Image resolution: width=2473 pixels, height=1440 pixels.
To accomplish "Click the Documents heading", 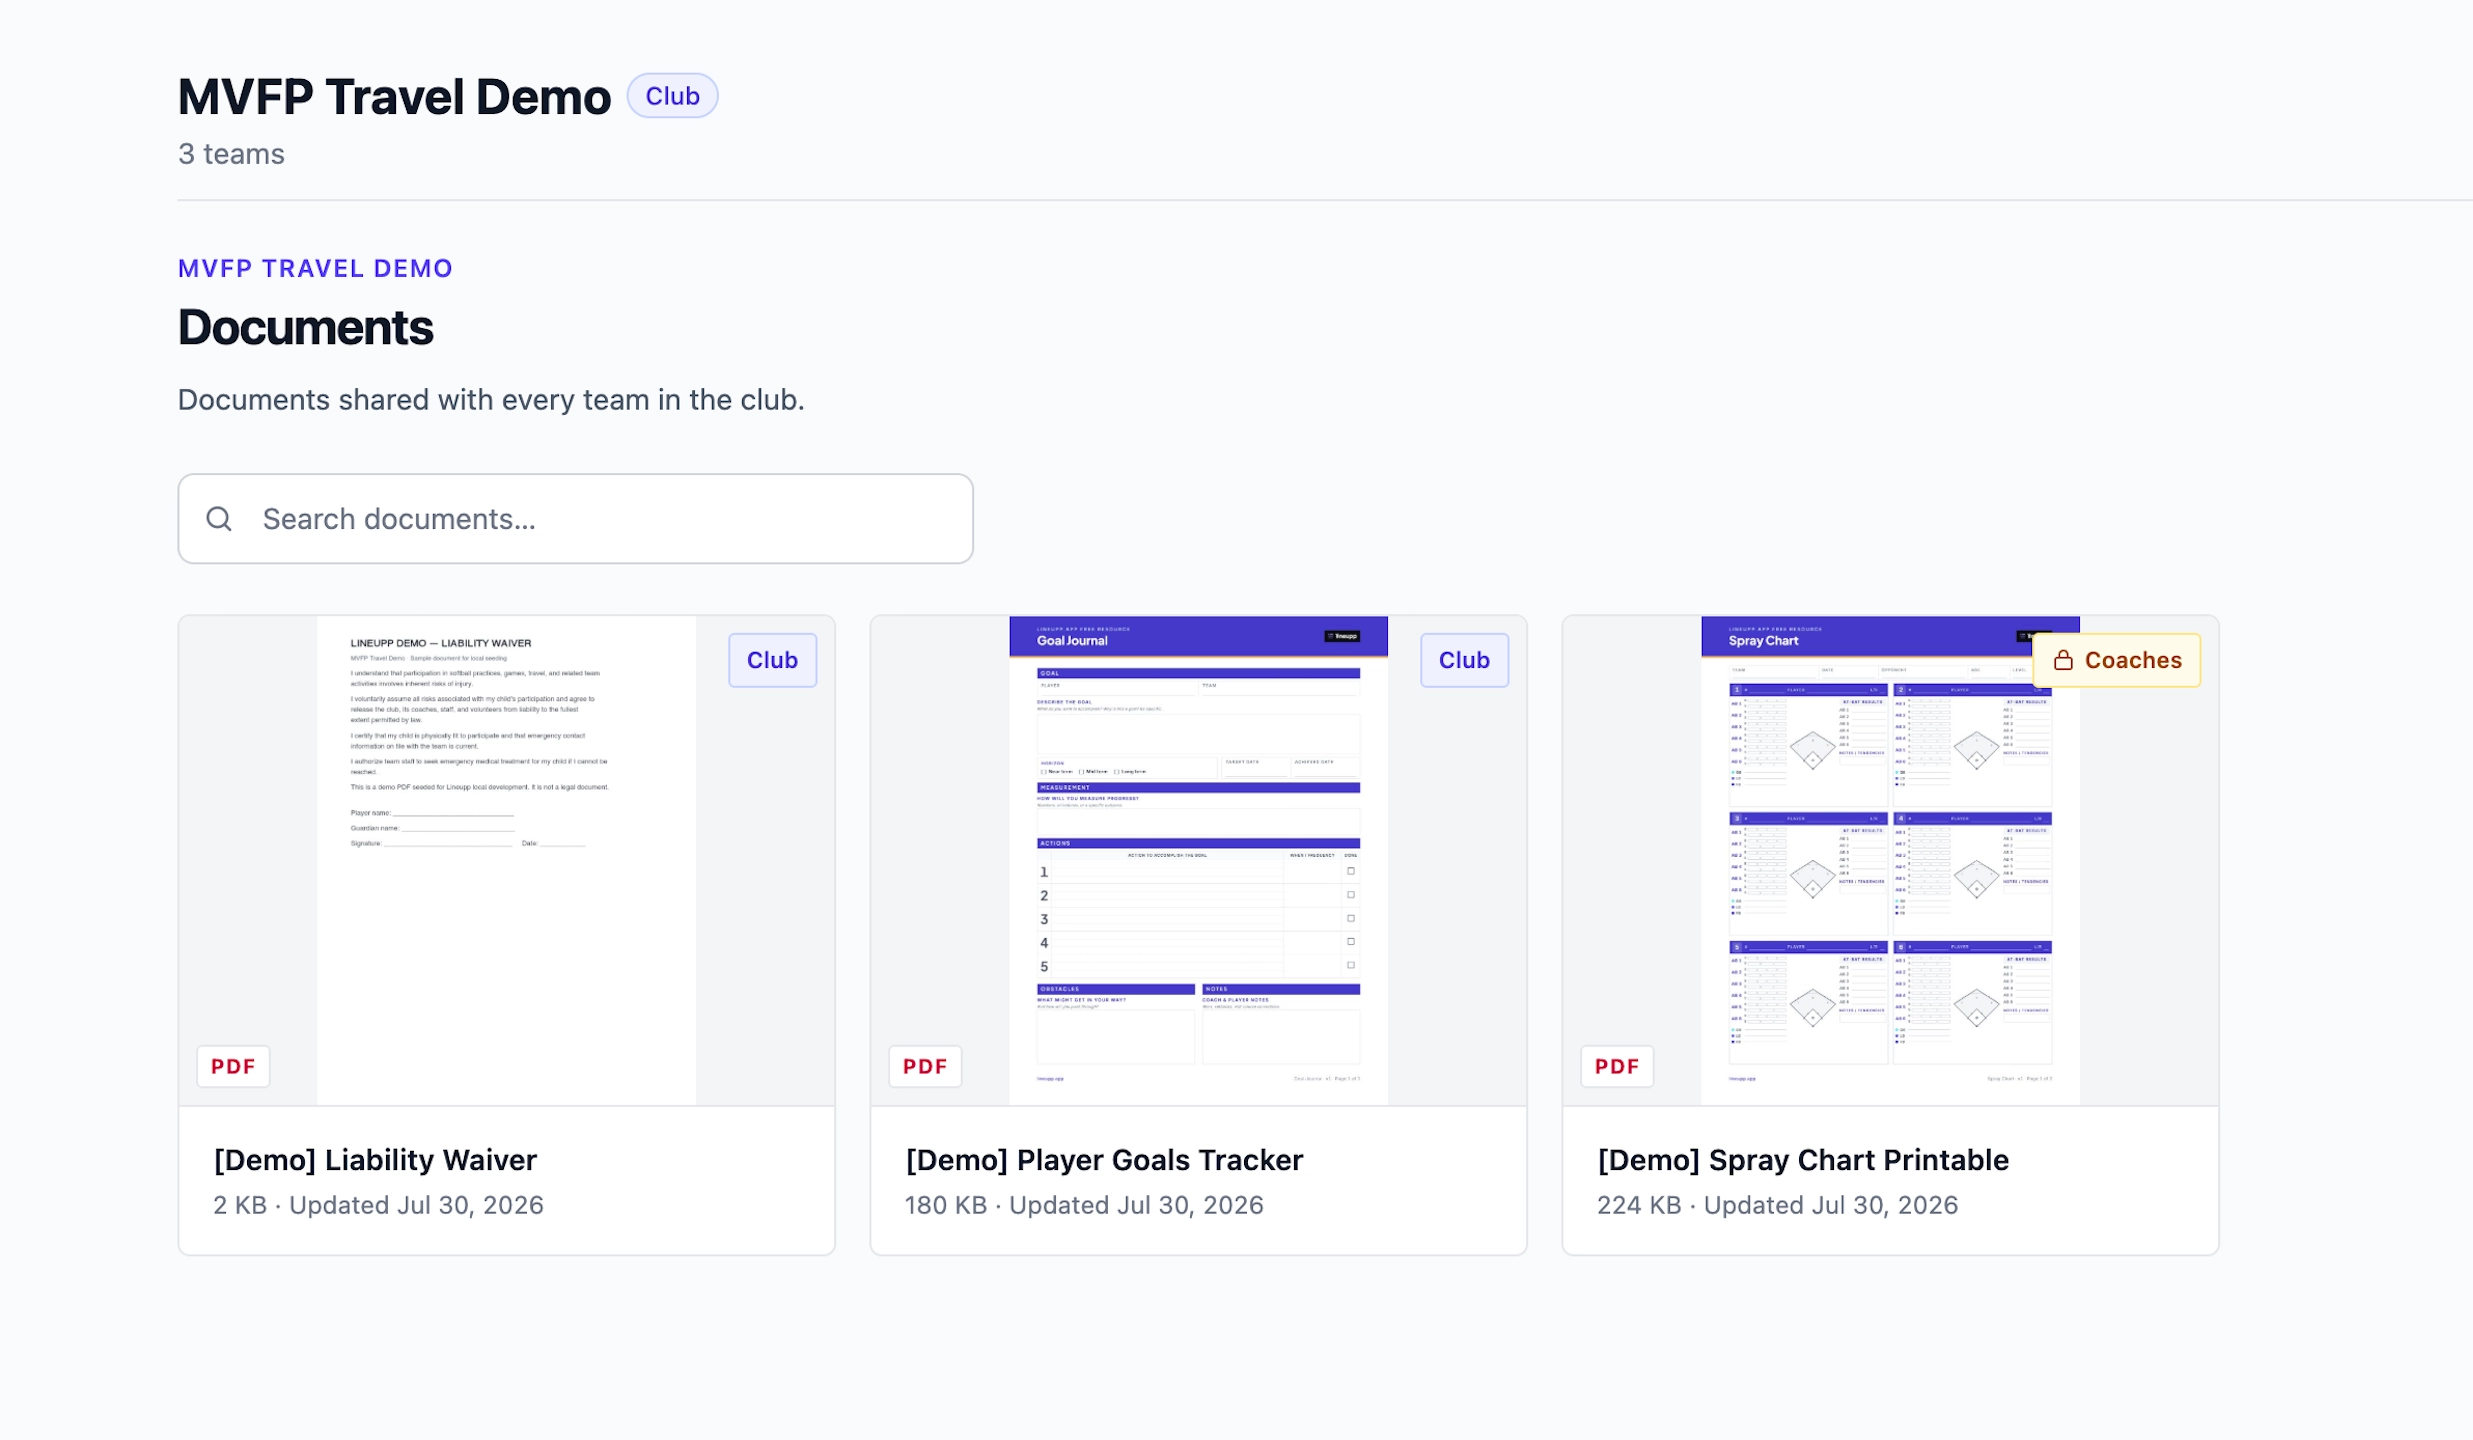I will coord(305,327).
